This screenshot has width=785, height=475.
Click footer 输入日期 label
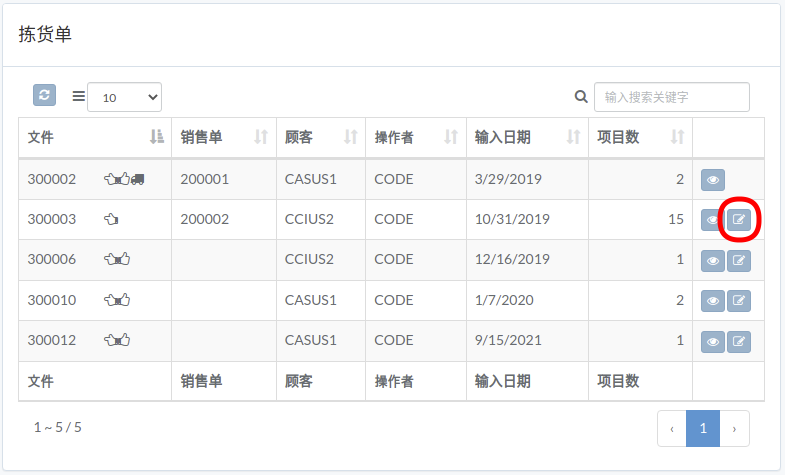click(x=503, y=381)
